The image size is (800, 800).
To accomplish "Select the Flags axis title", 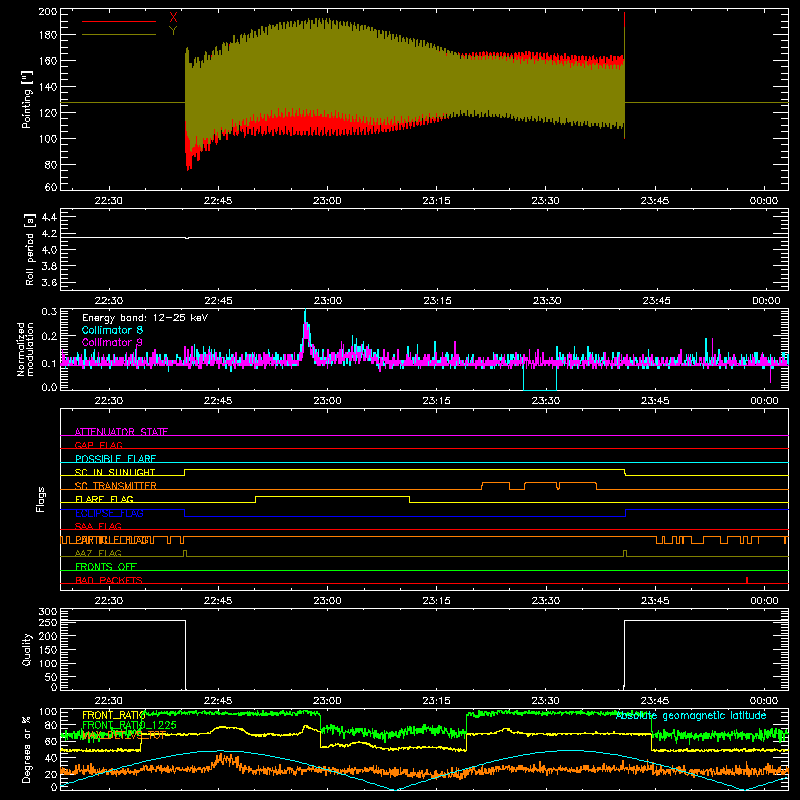I will (40, 499).
